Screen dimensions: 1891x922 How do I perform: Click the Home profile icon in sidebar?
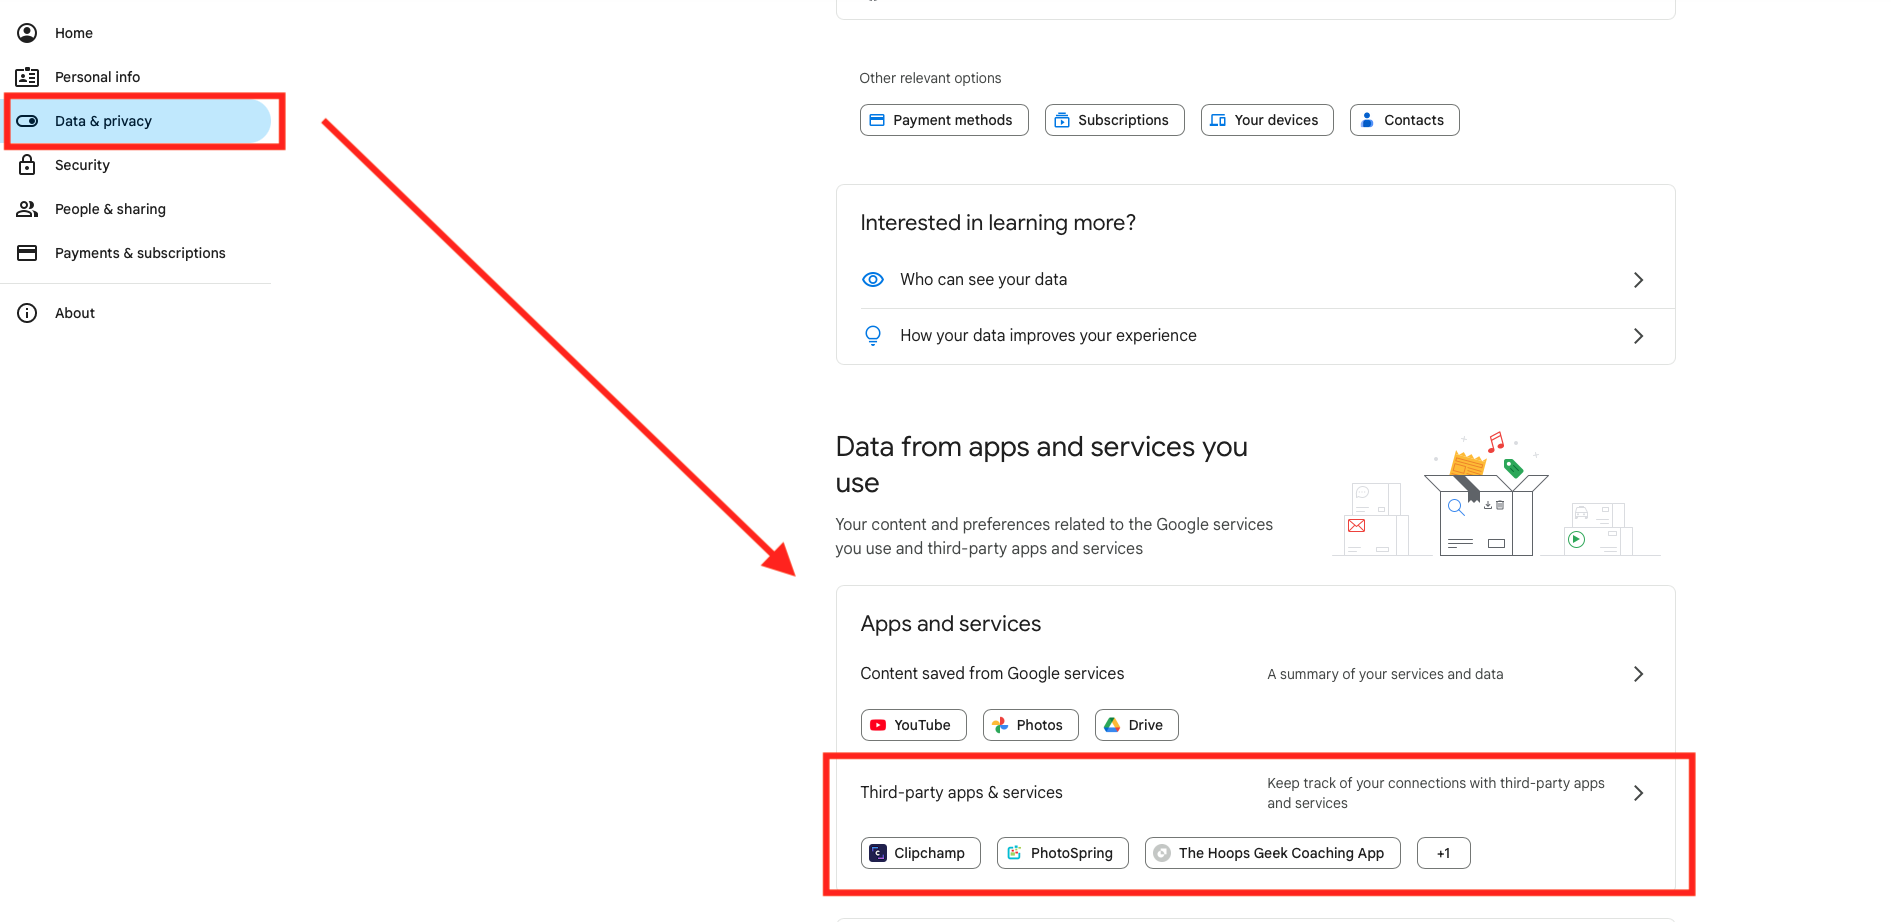tap(27, 33)
